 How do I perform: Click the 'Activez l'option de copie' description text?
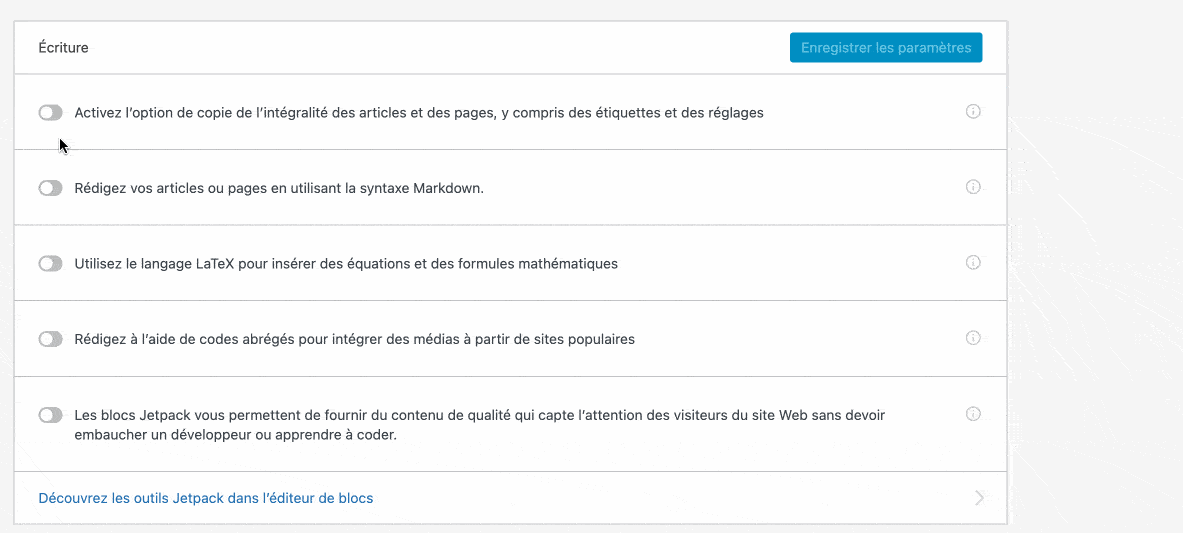[x=419, y=113]
